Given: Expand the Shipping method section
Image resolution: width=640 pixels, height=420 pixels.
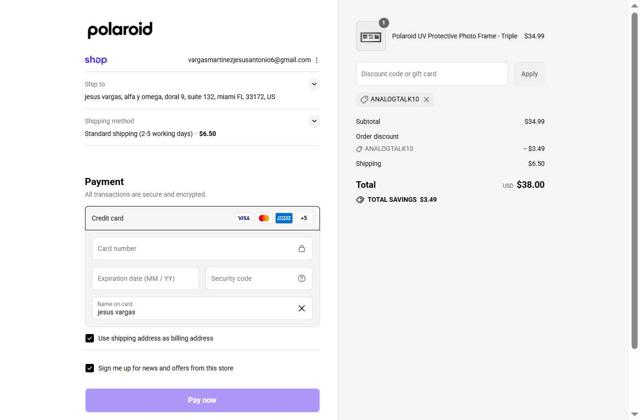Looking at the screenshot, I should click(313, 121).
